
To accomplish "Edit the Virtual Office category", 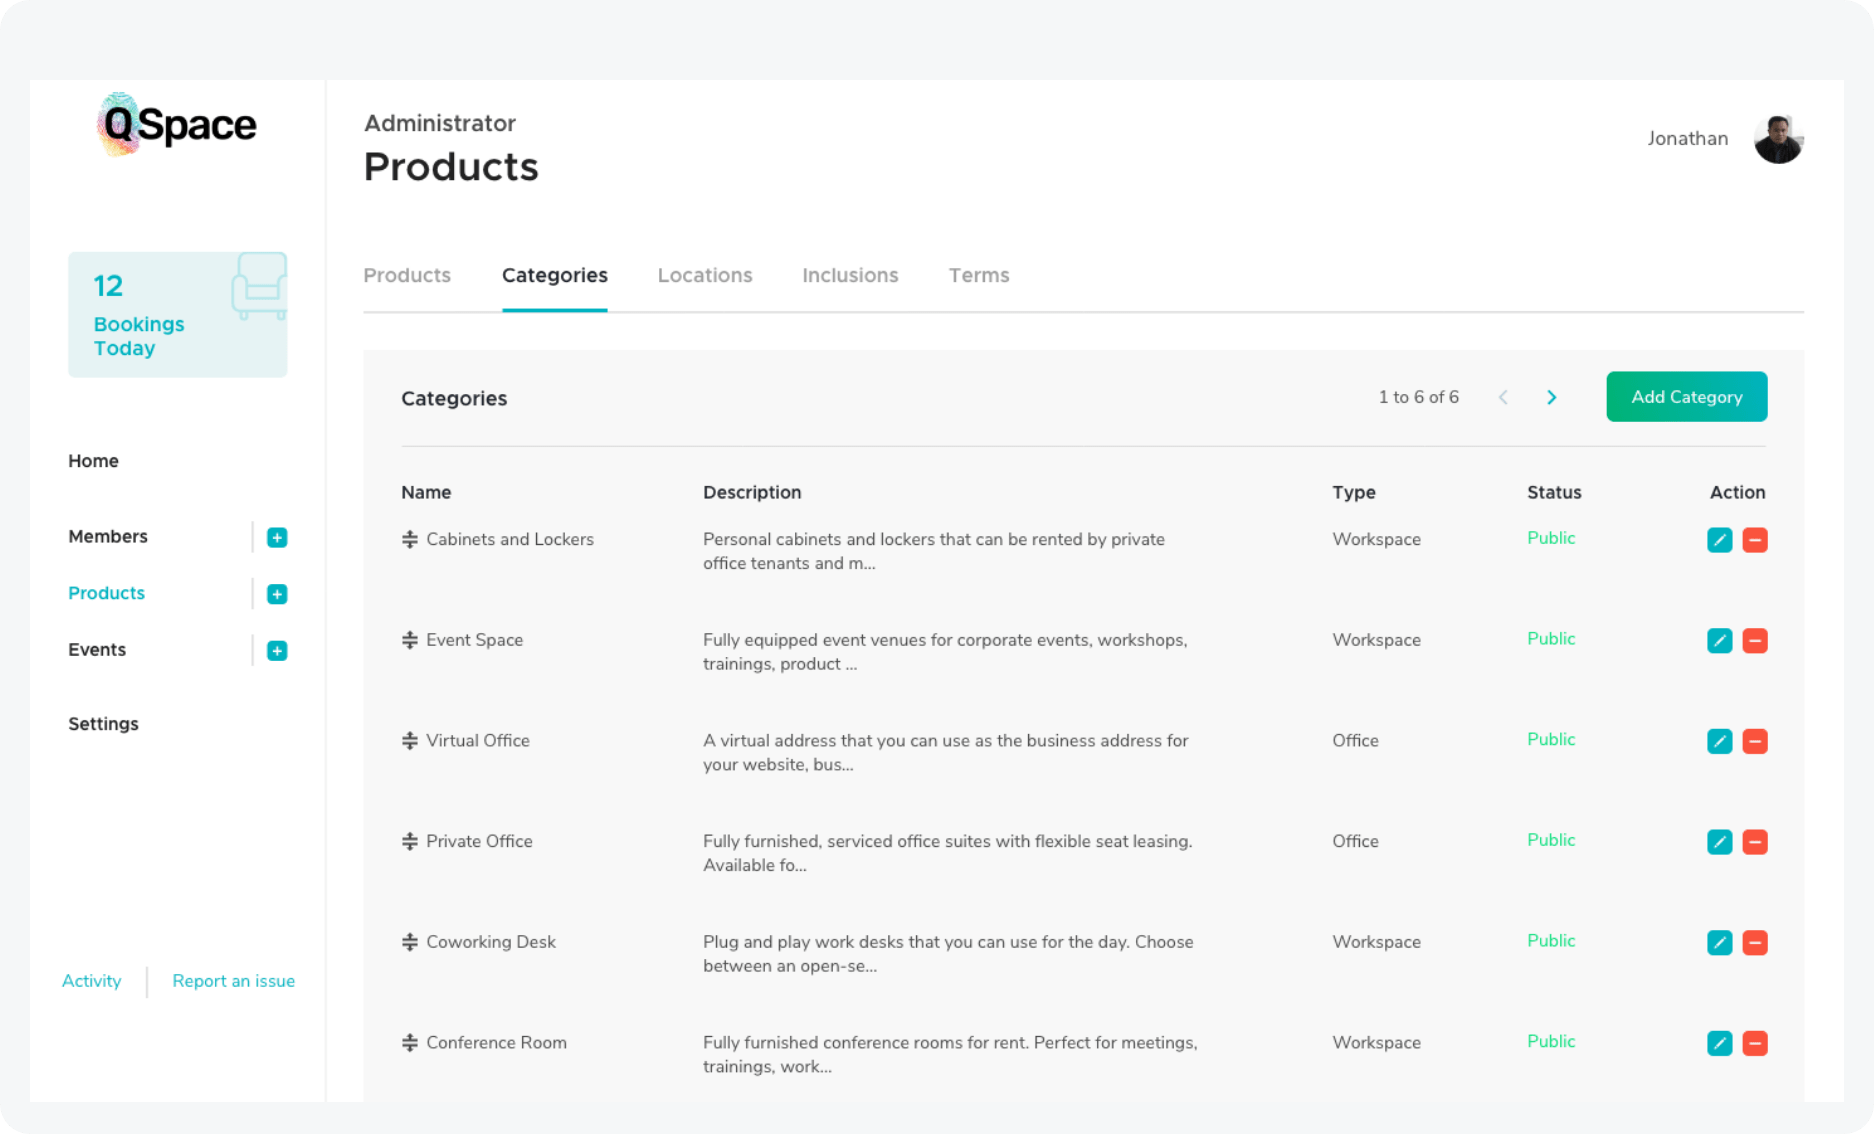I will tap(1719, 741).
